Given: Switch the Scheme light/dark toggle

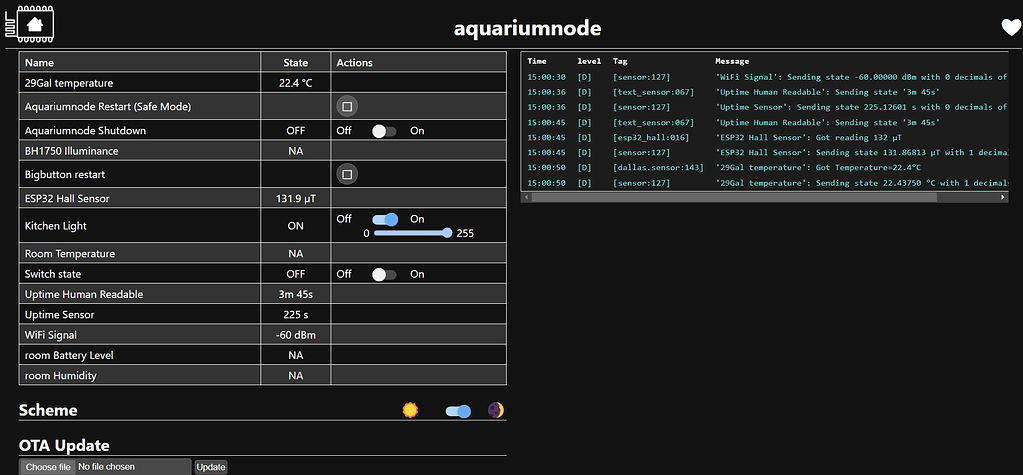Looking at the screenshot, I should (458, 411).
